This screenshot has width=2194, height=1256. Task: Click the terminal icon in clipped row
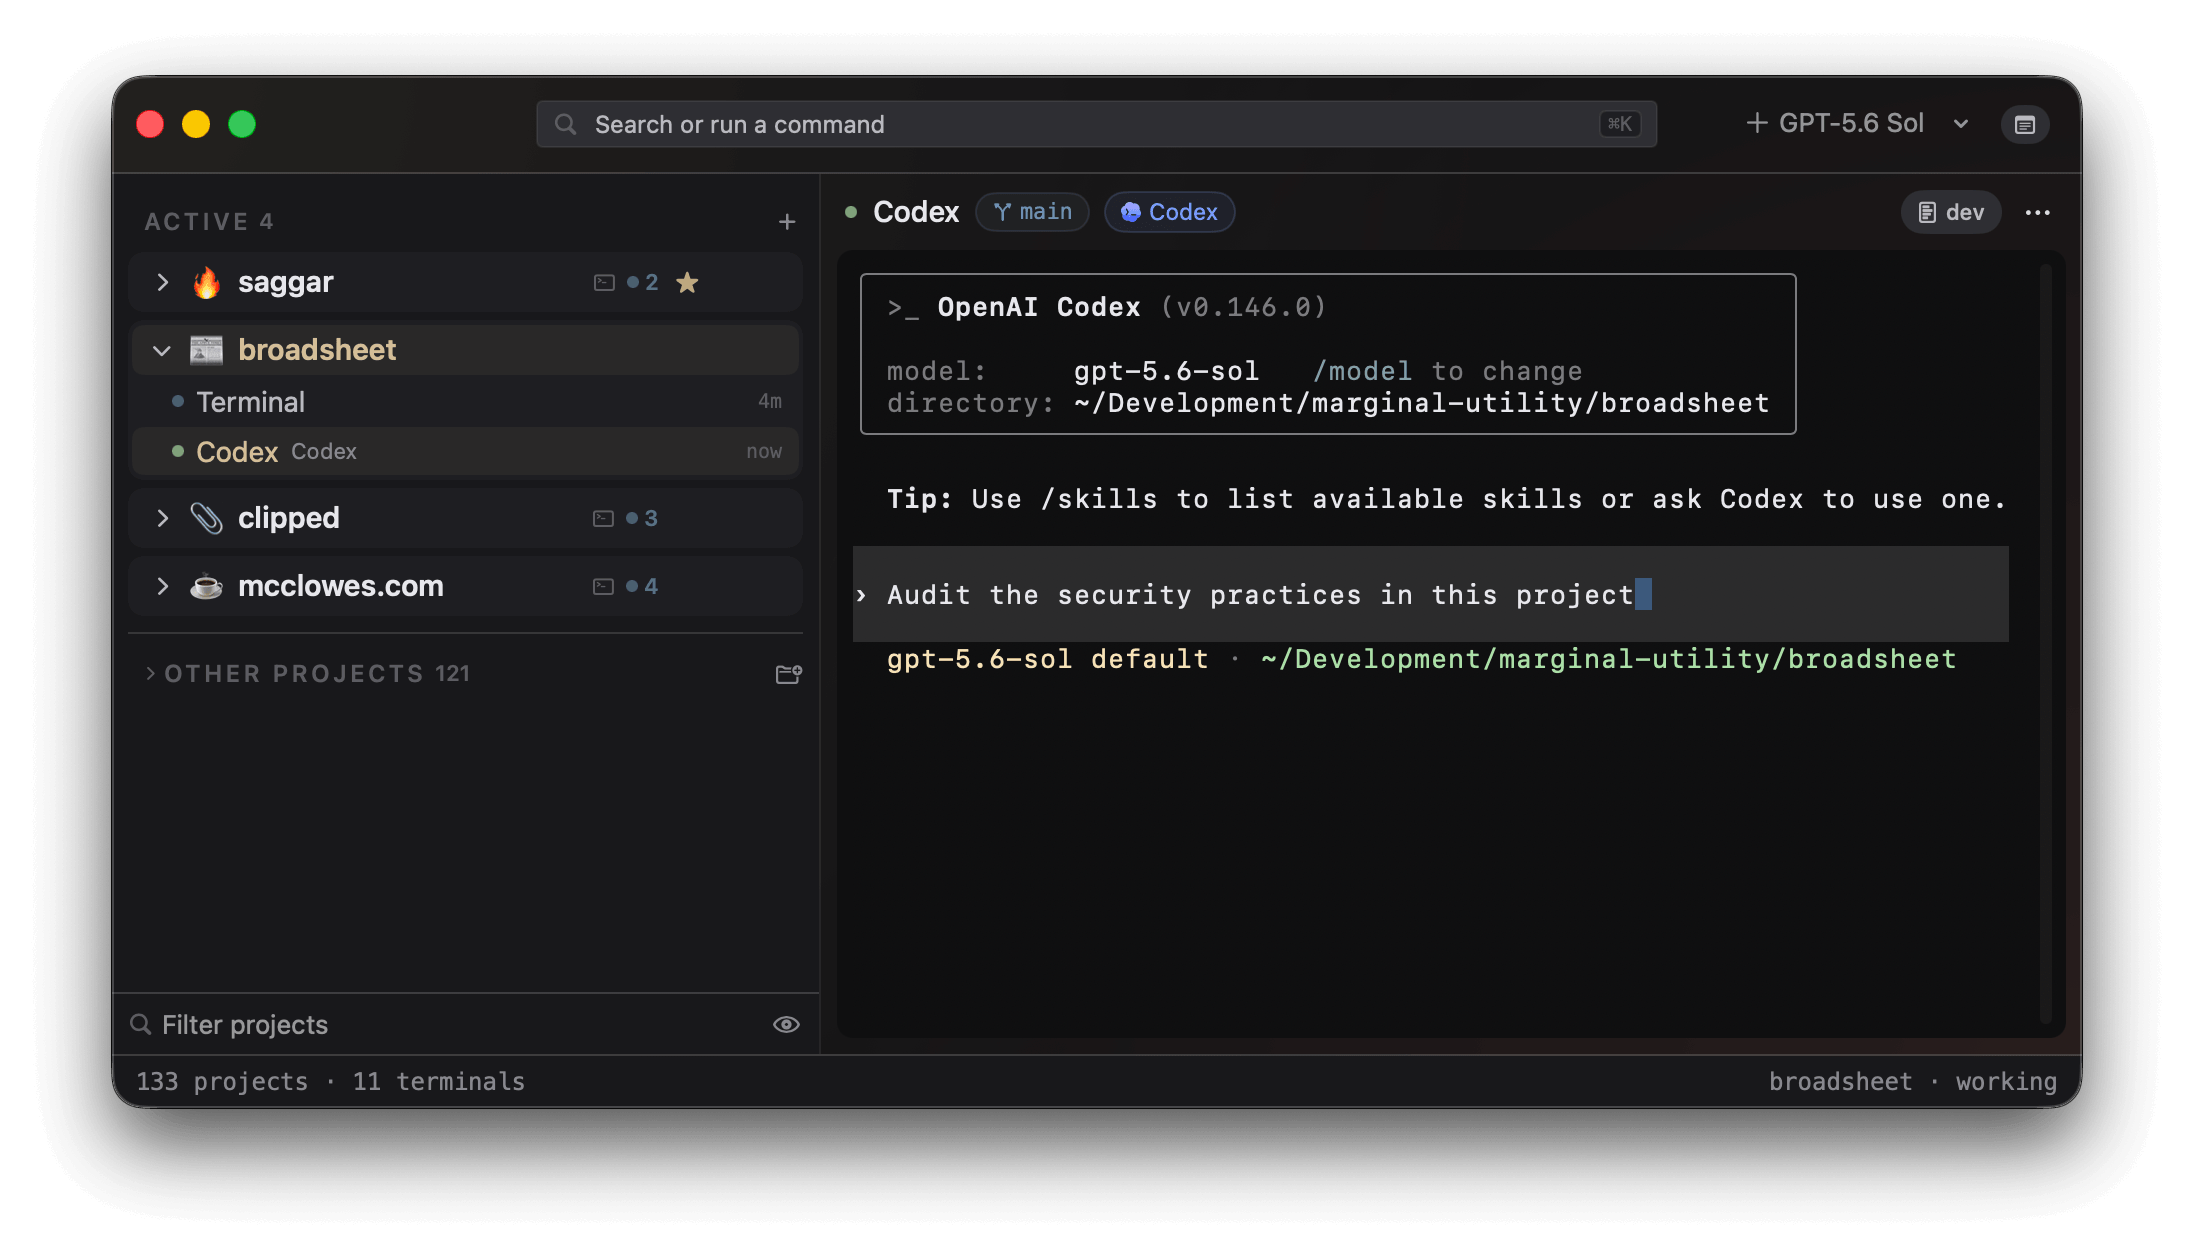click(x=603, y=518)
